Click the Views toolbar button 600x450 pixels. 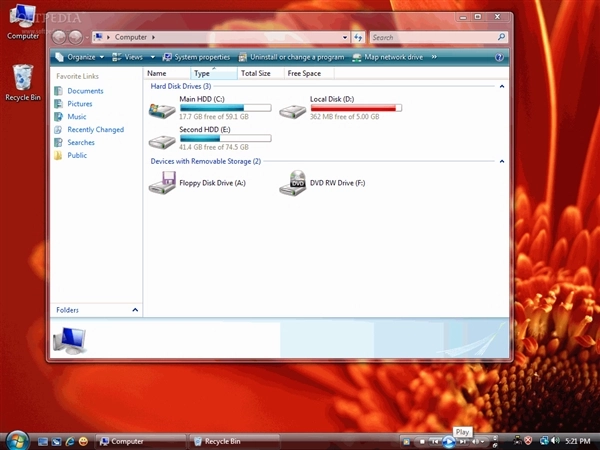[128, 57]
